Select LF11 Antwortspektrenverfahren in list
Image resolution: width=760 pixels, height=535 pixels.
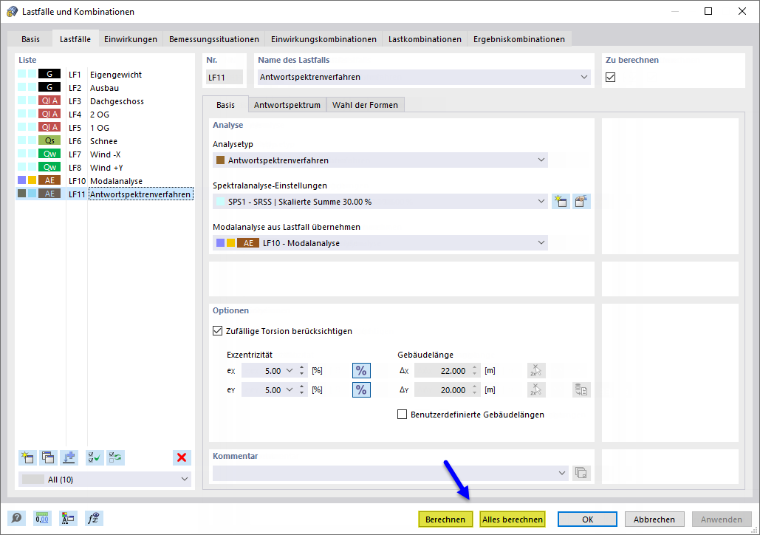(x=105, y=194)
